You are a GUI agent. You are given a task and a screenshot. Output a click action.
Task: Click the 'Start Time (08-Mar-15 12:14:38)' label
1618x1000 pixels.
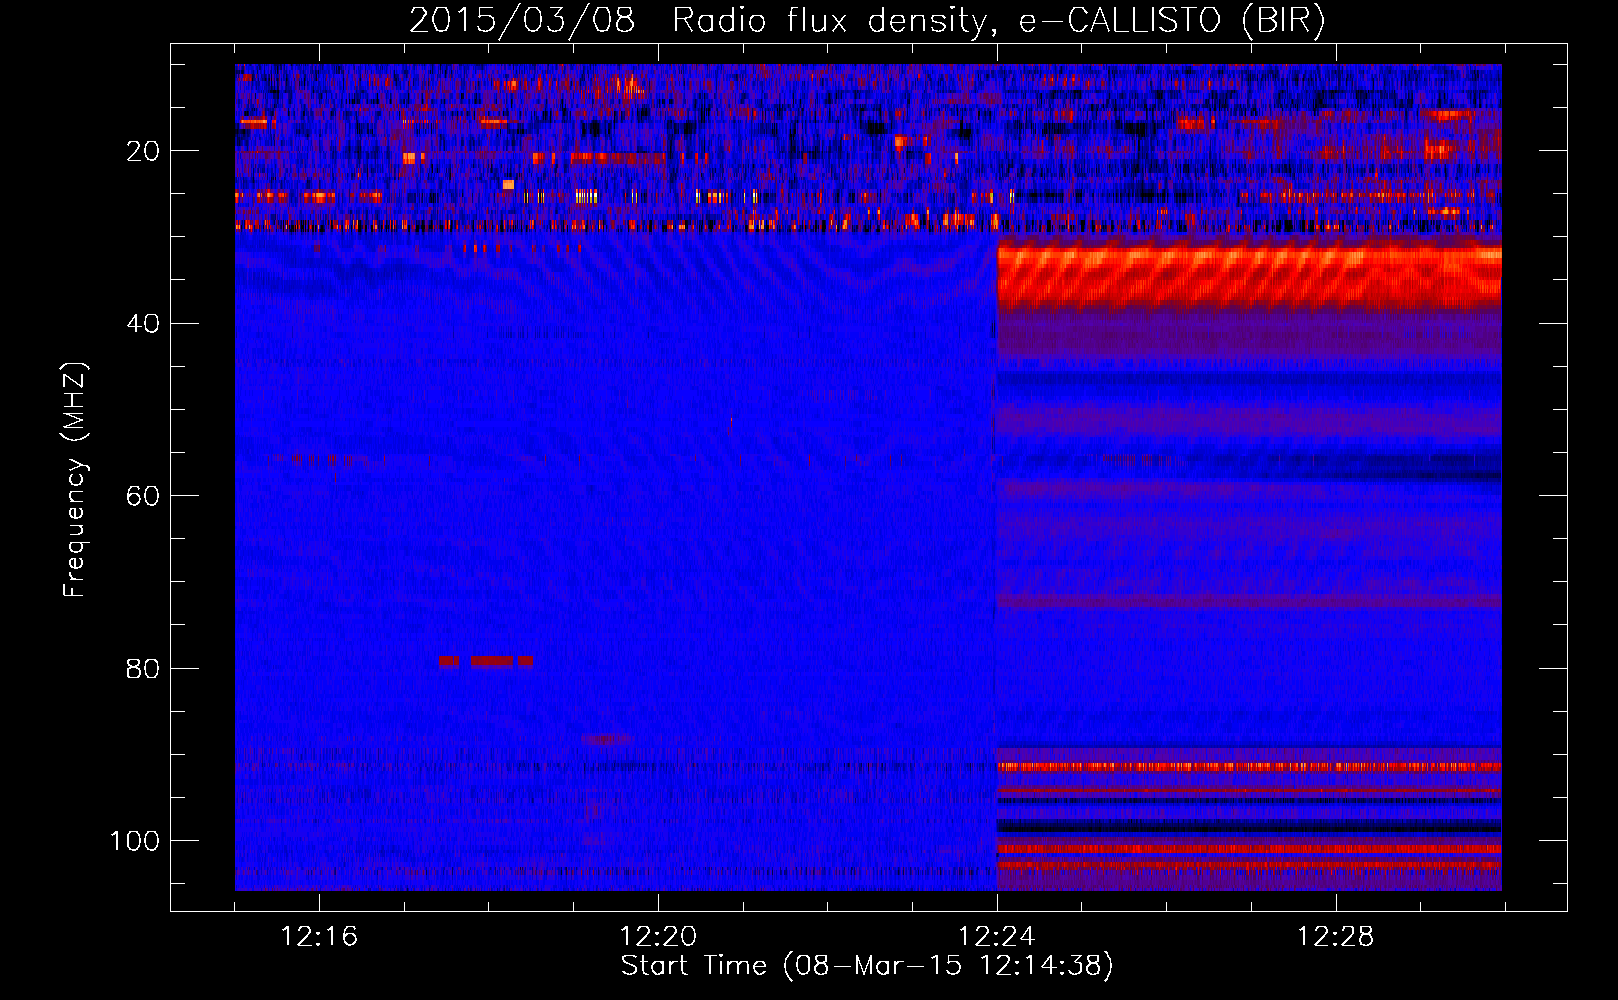click(867, 966)
